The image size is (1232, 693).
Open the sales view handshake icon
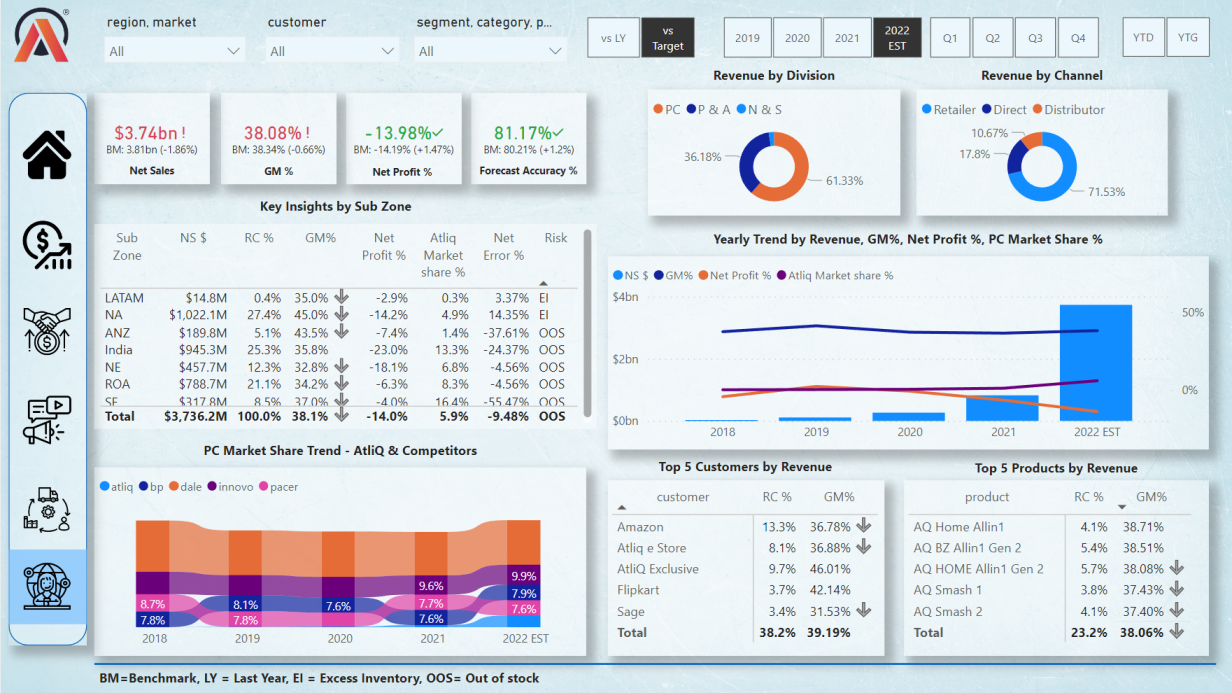[x=47, y=330]
